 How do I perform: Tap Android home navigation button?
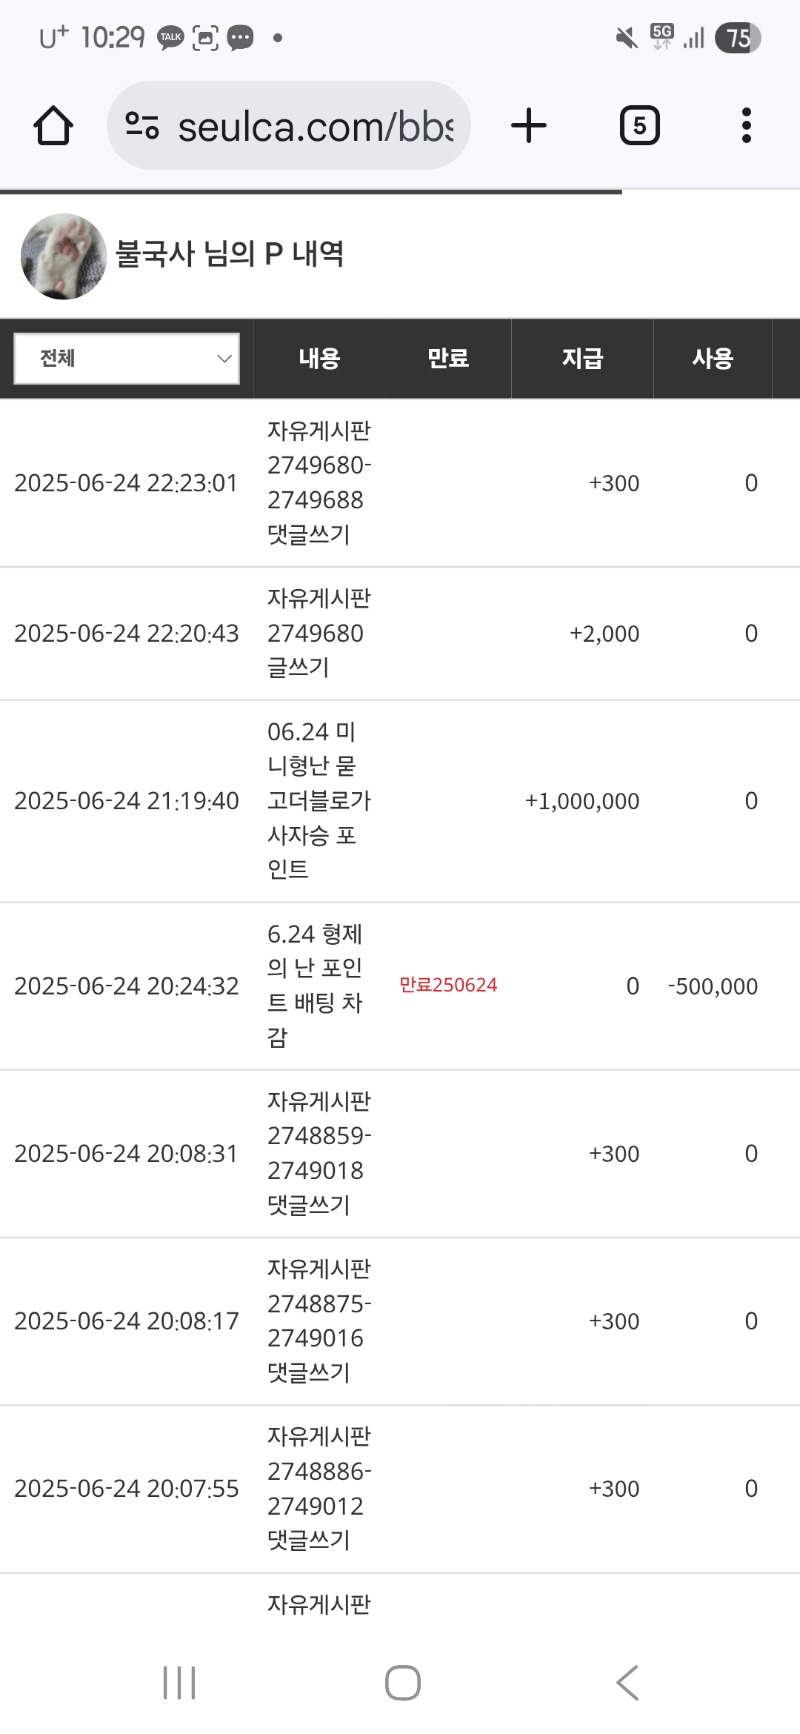click(x=402, y=1683)
